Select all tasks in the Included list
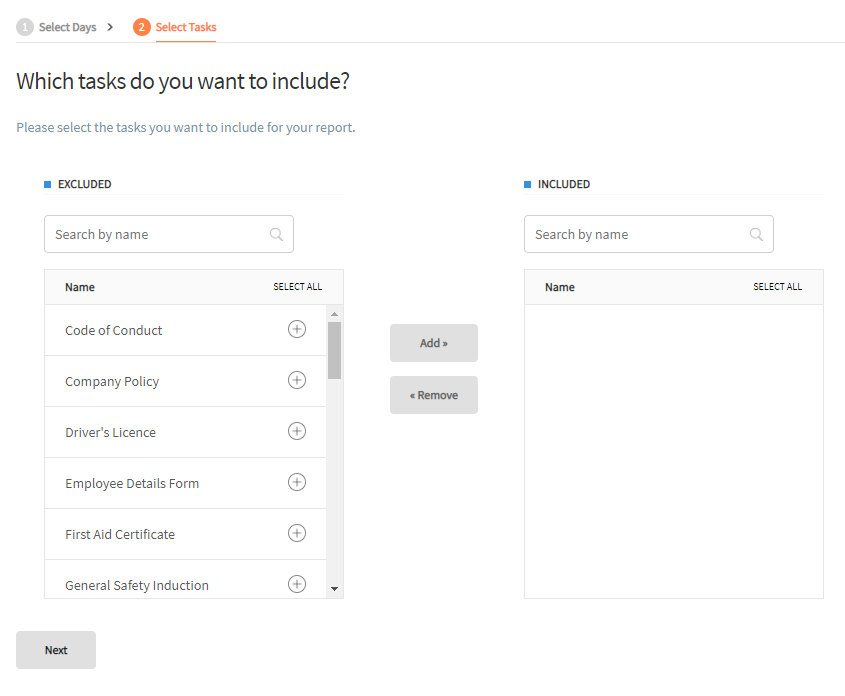This screenshot has width=845, height=696. click(x=777, y=287)
